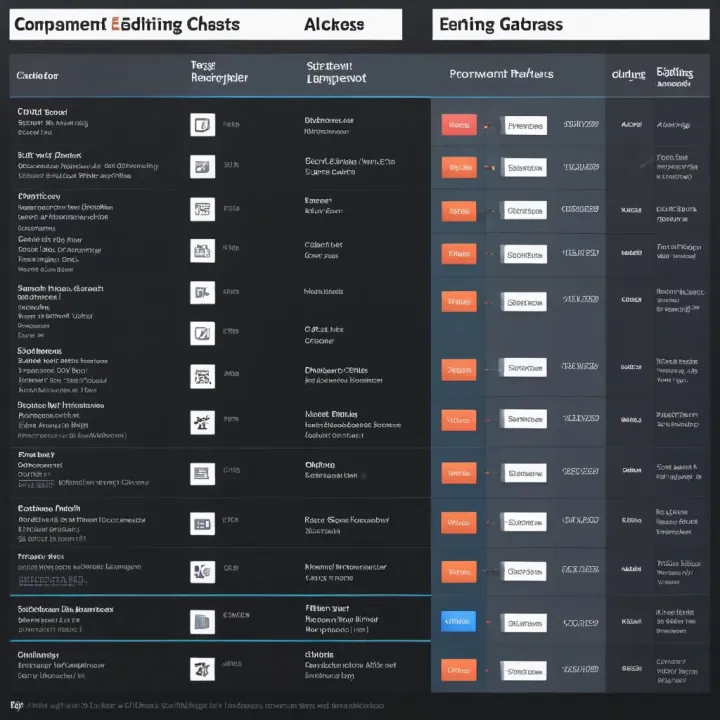The height and width of the screenshot is (720, 720).
Task: Click the square icon in the first table row
Action: pos(202,125)
